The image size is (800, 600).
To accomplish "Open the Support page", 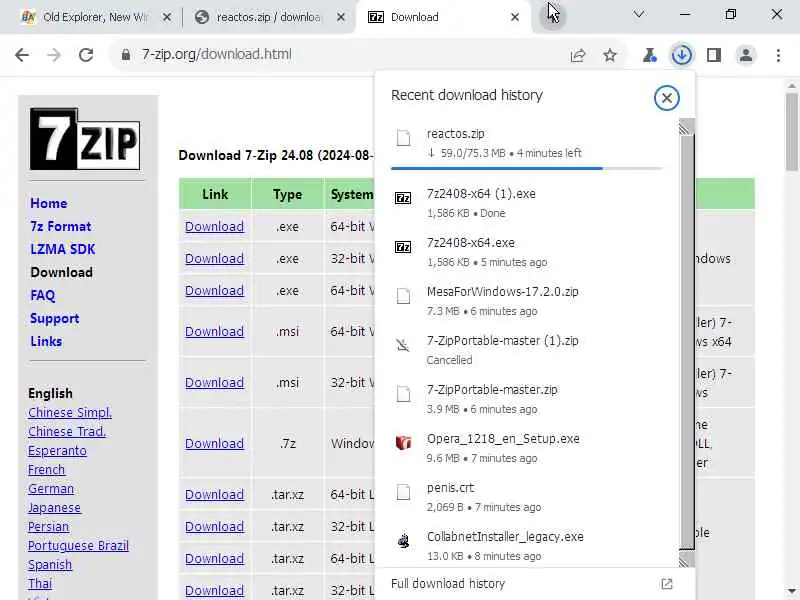I will point(55,318).
